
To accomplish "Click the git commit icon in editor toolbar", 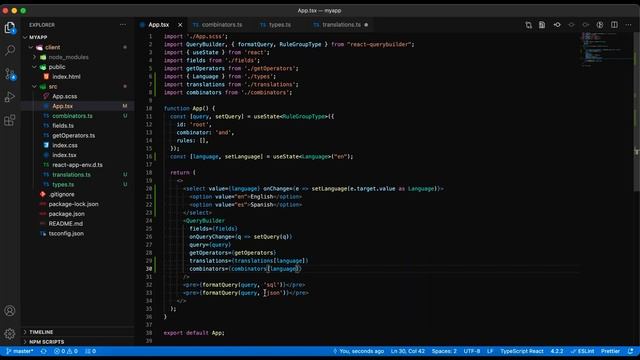I will pos(557,25).
